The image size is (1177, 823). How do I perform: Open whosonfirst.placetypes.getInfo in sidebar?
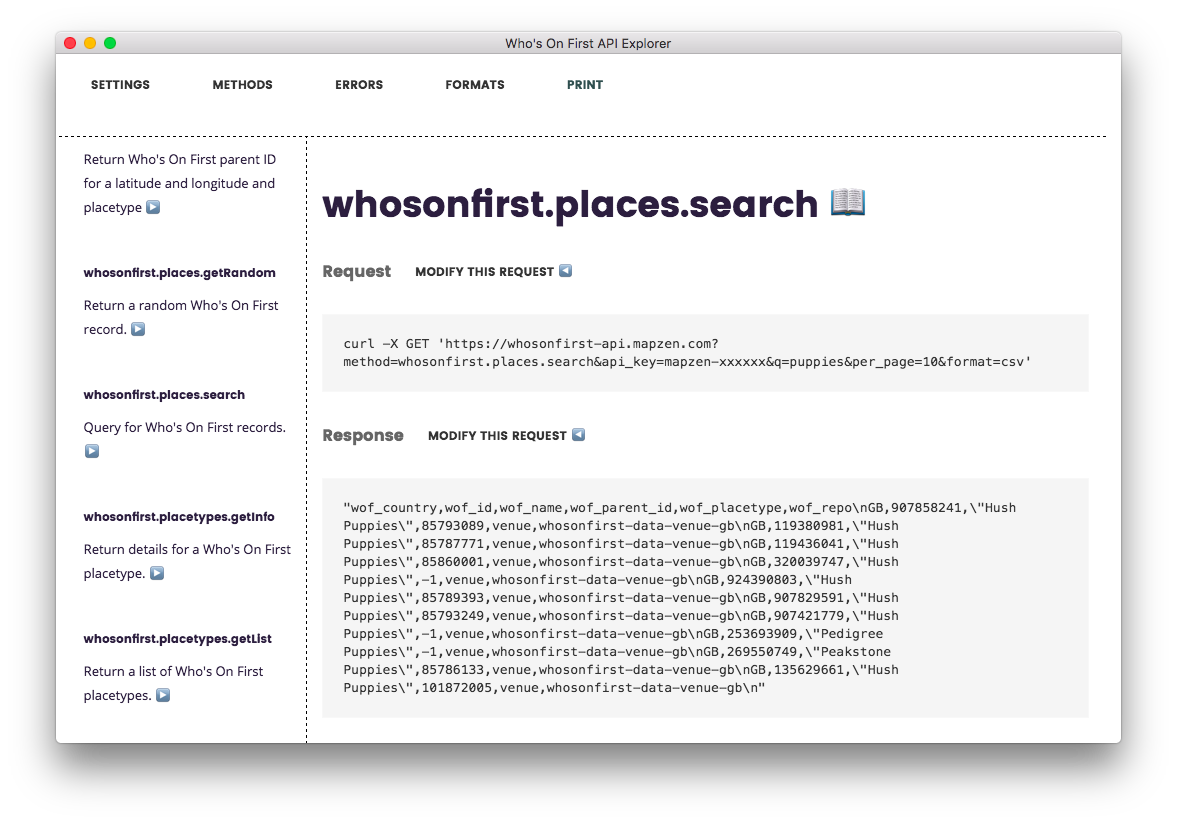(x=179, y=517)
